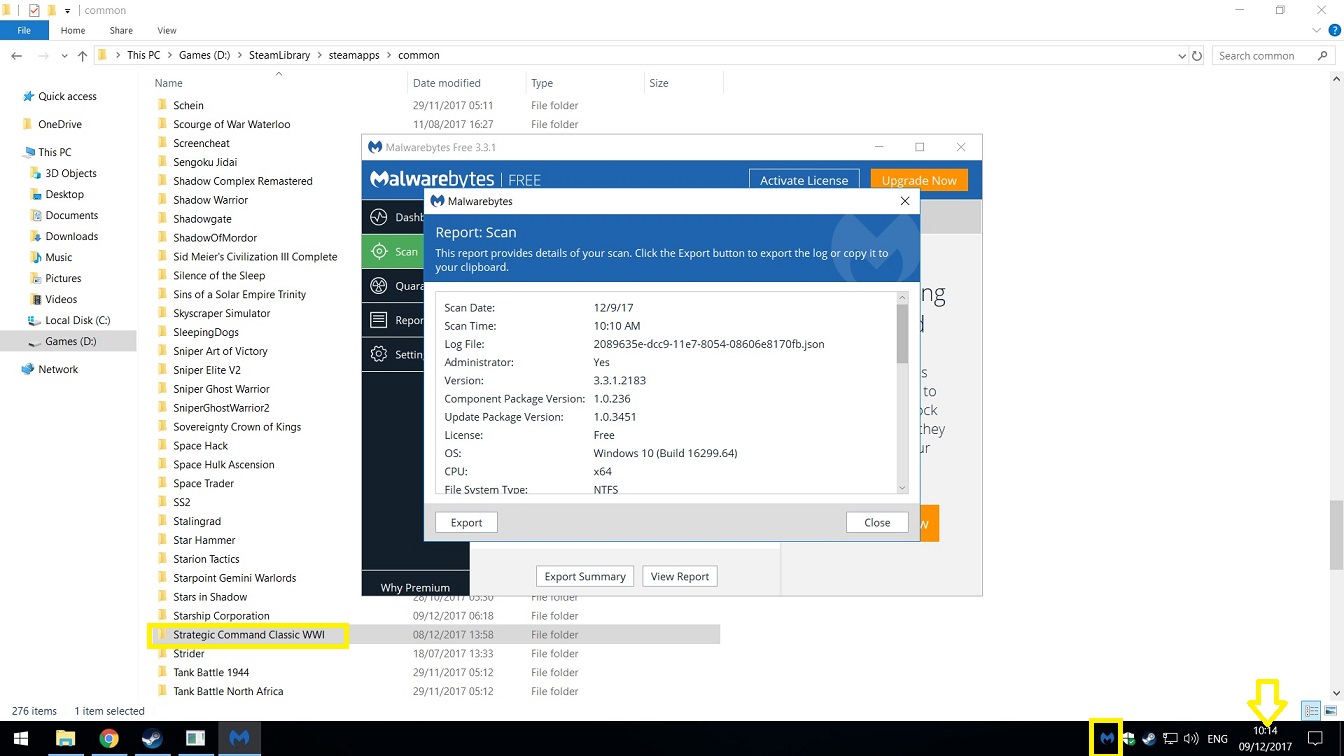Image resolution: width=1344 pixels, height=756 pixels.
Task: Switch to the Share ribbon tab
Action: (121, 31)
